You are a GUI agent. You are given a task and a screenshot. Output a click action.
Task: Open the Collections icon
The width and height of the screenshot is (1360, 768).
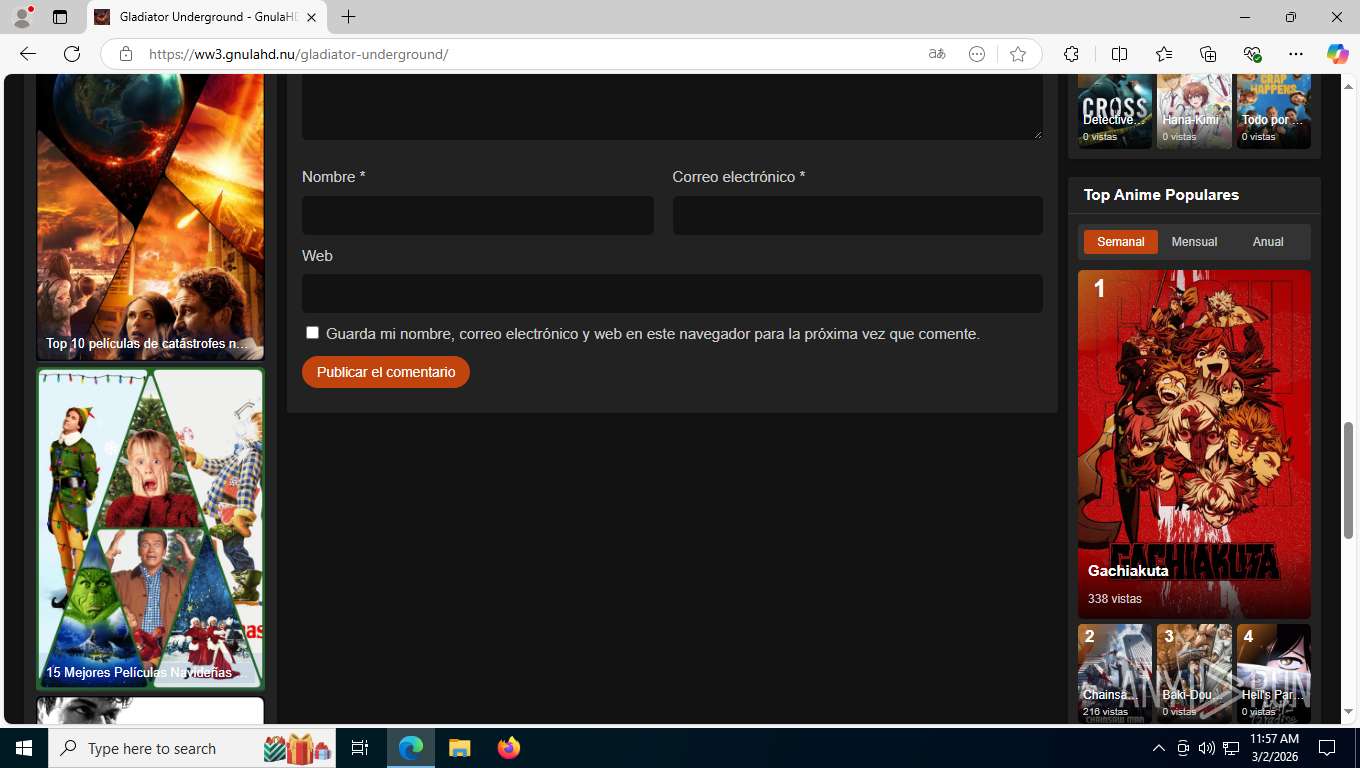(1208, 54)
